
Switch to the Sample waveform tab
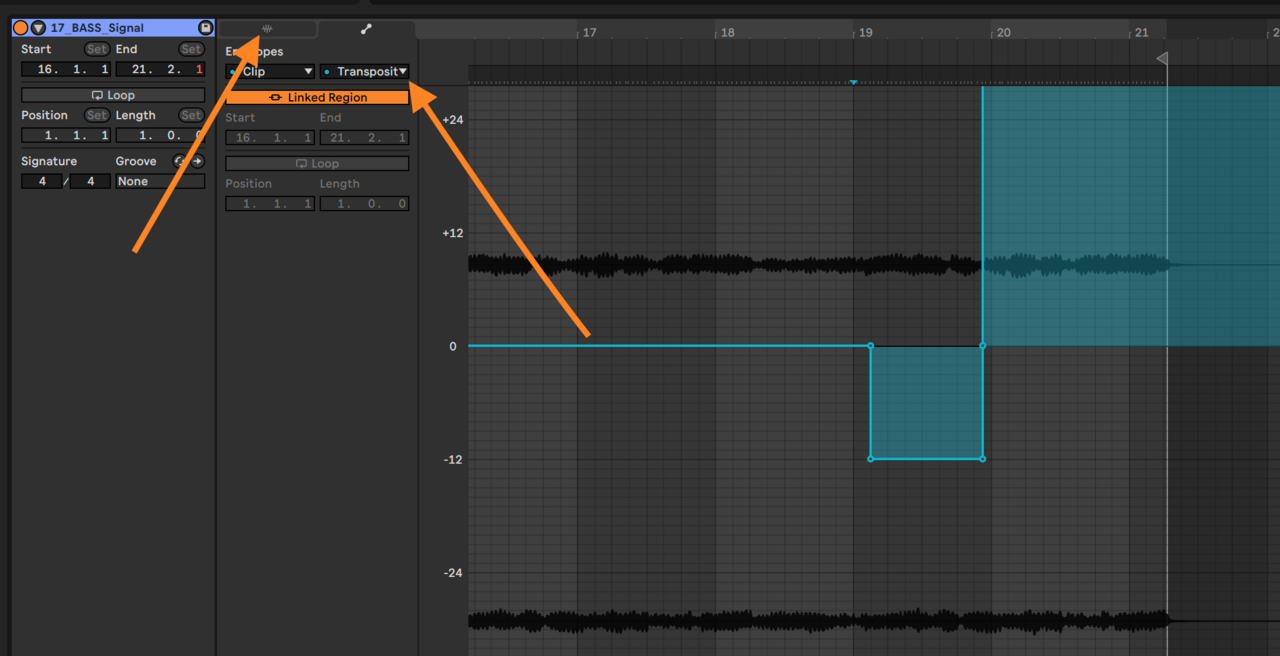pyautogui.click(x=267, y=30)
